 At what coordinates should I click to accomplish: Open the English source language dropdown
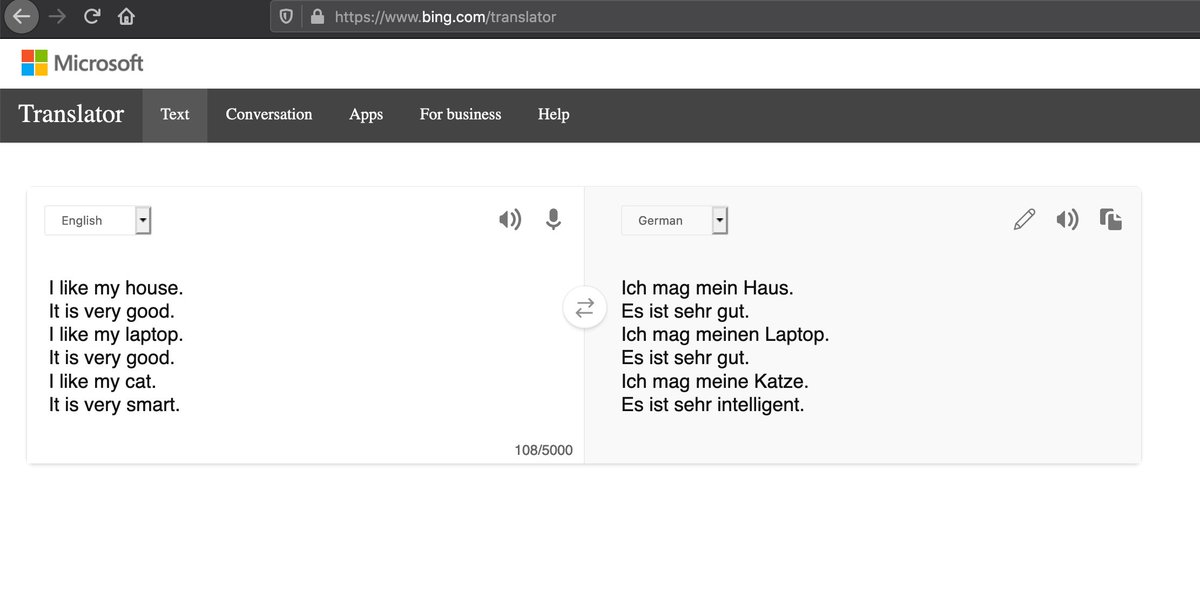click(98, 220)
